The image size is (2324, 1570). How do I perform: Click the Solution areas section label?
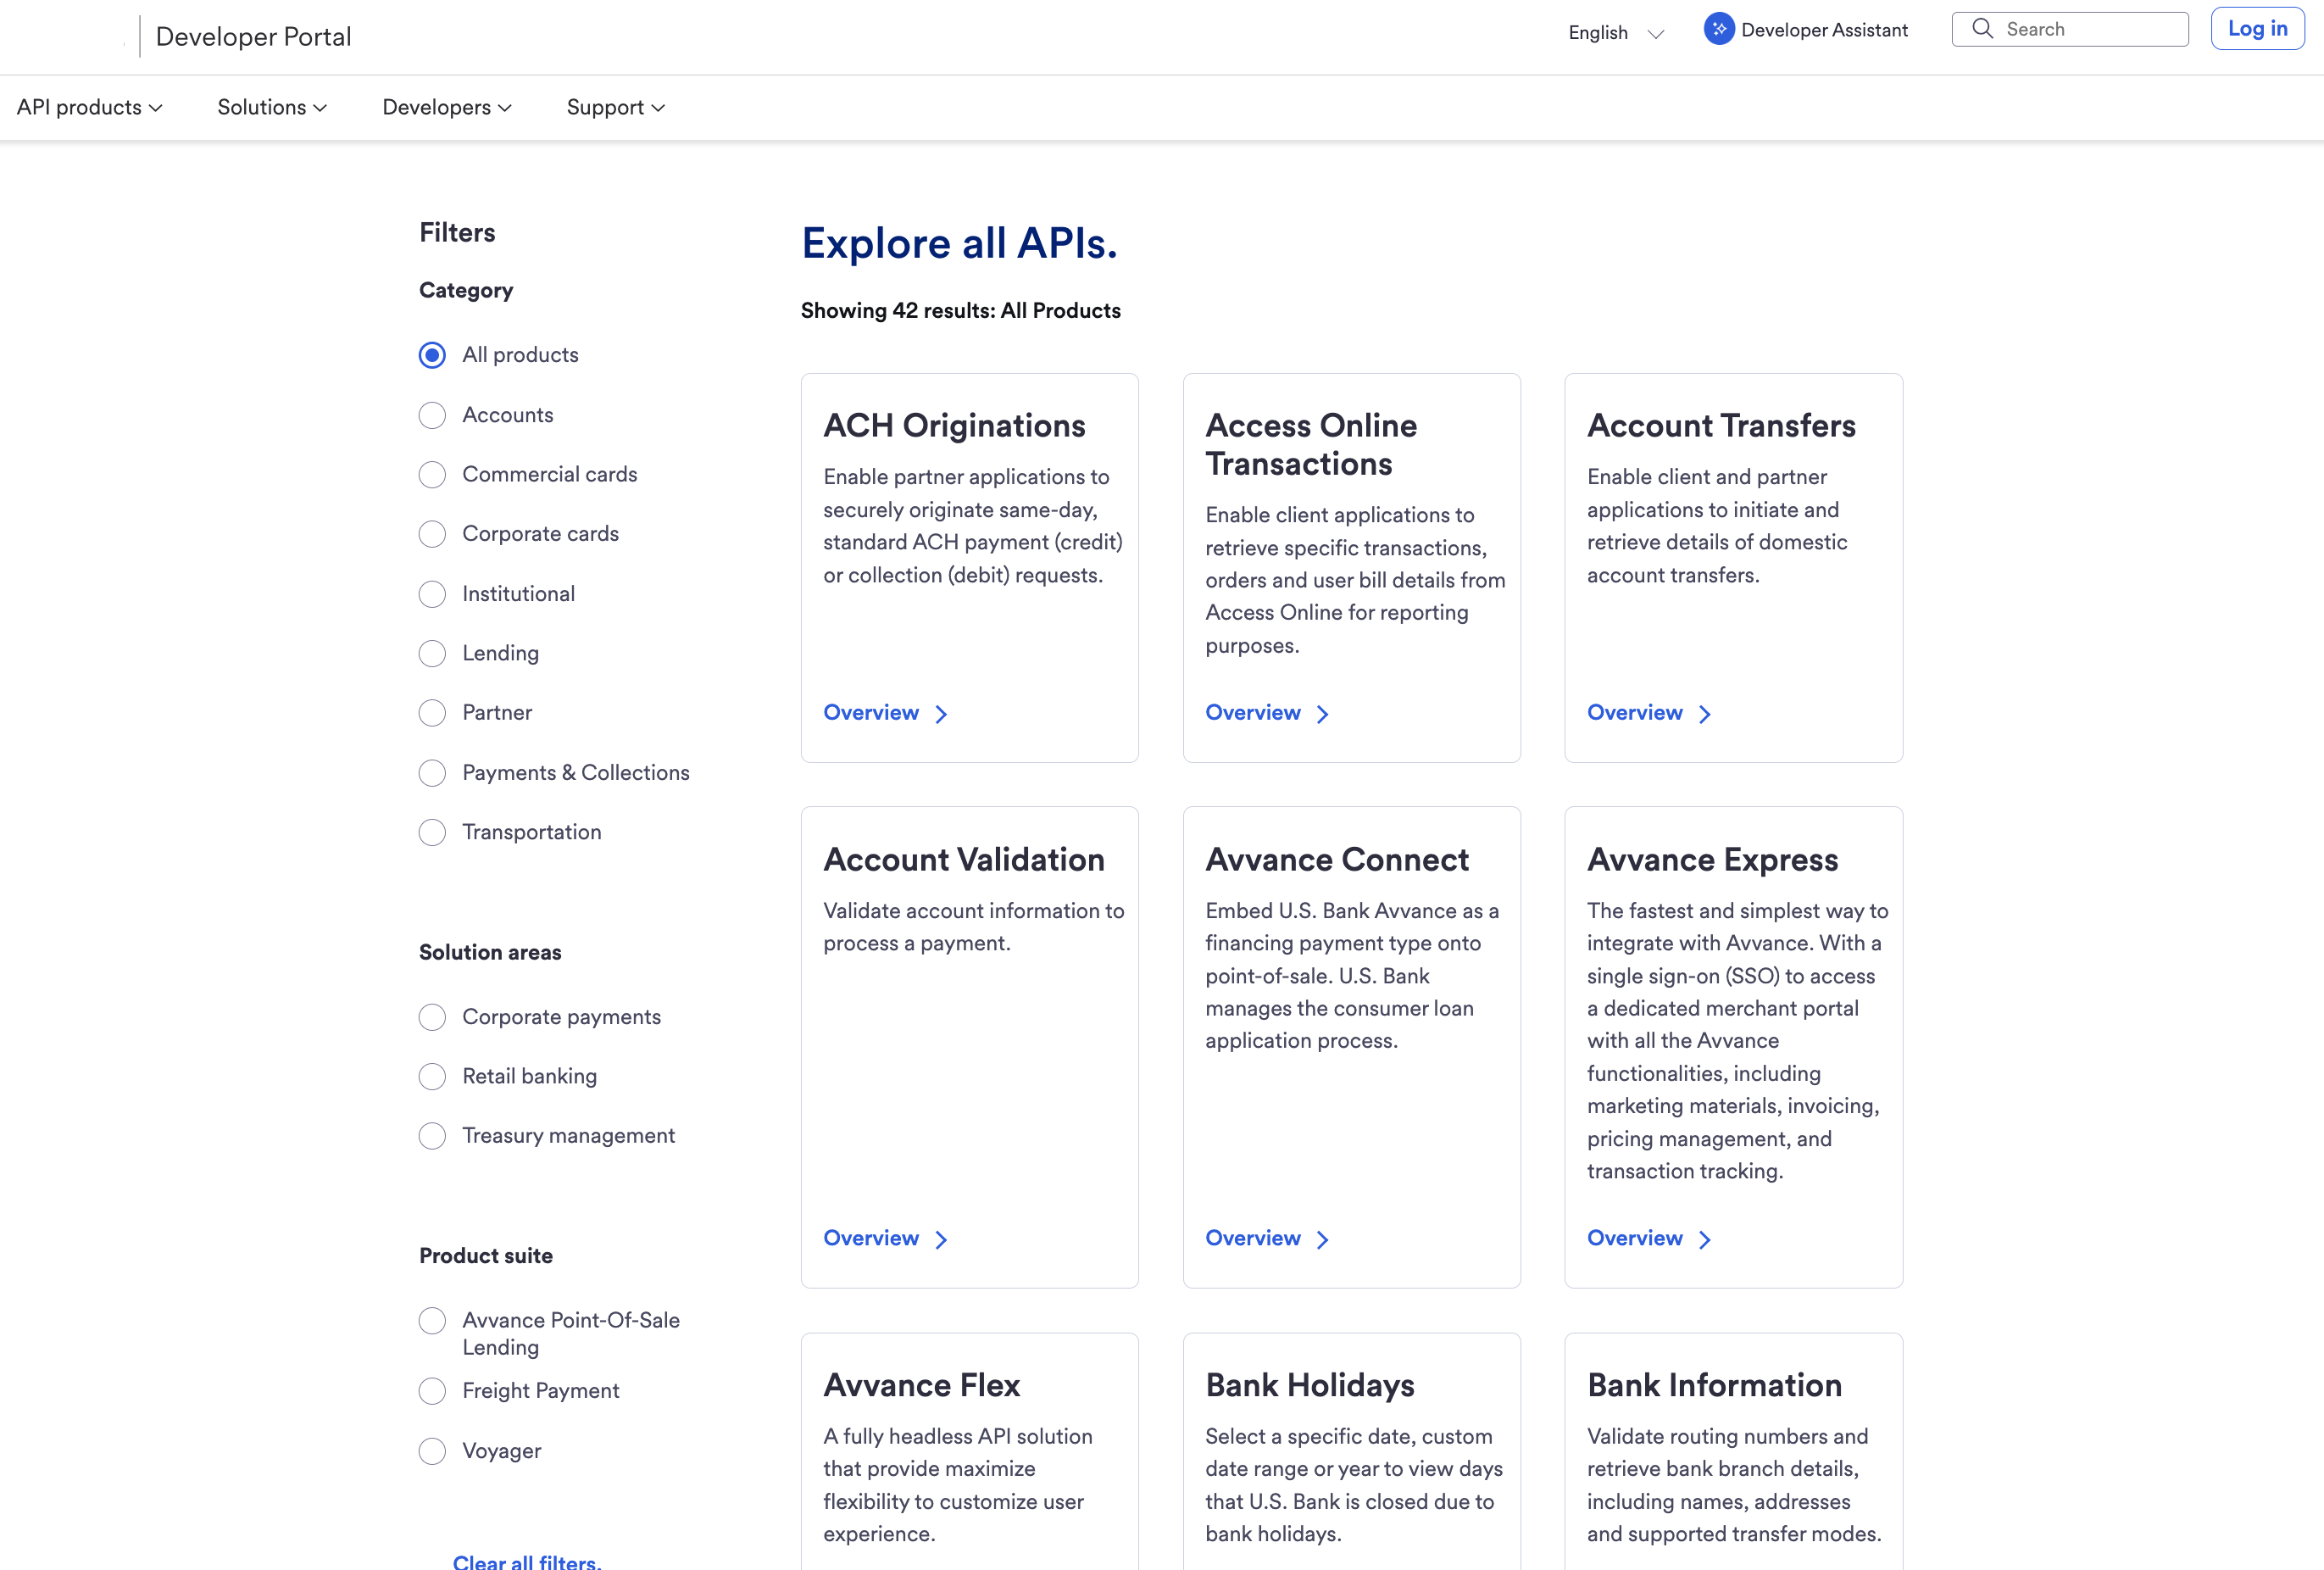(x=490, y=953)
